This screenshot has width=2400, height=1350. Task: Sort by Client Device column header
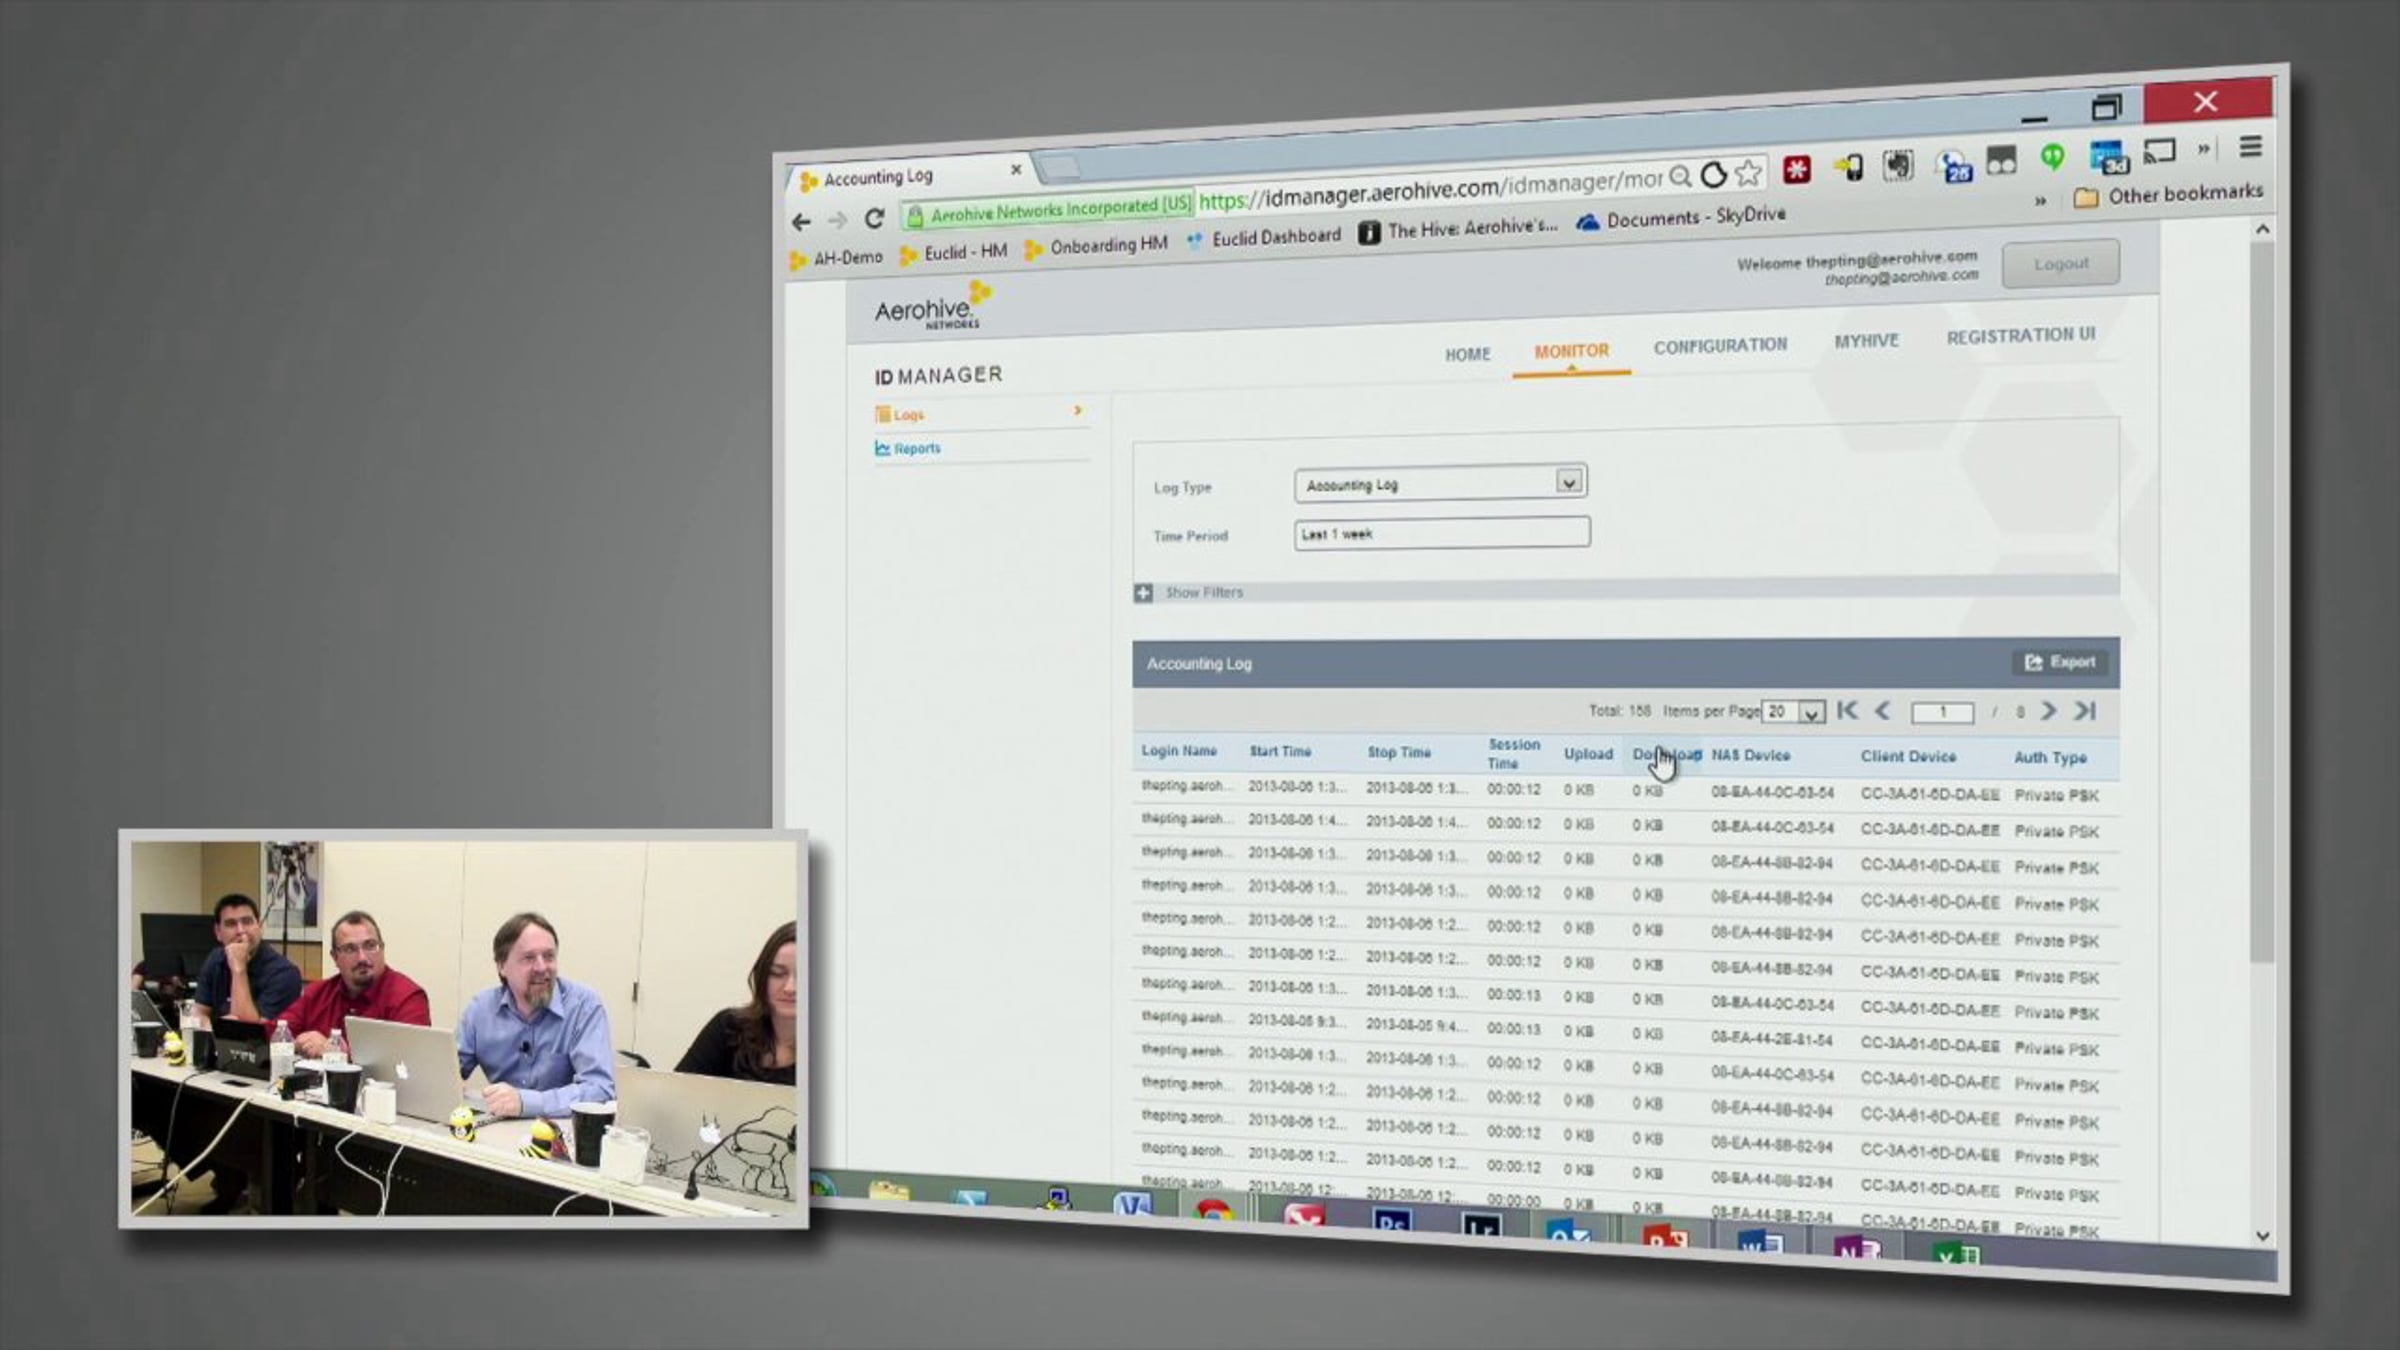pyautogui.click(x=1907, y=756)
